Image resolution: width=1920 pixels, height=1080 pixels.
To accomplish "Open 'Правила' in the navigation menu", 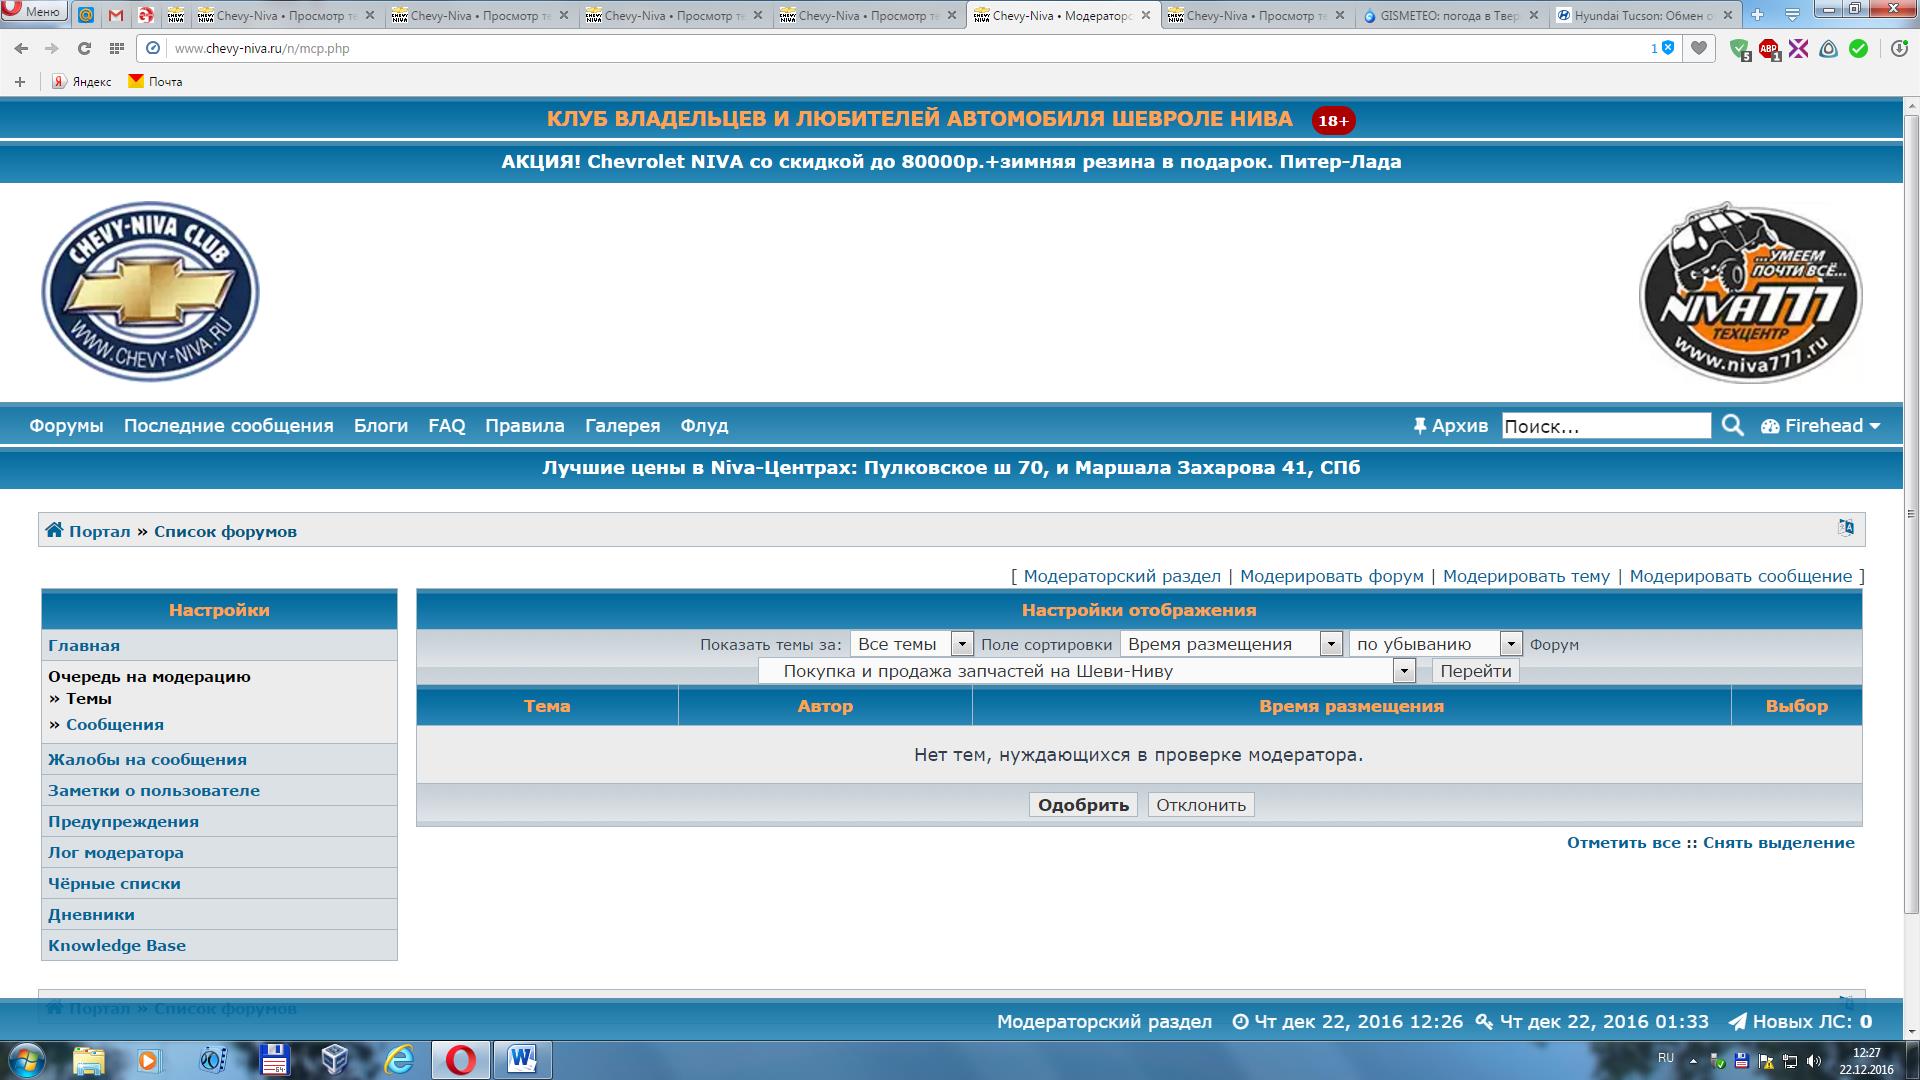I will tap(524, 426).
